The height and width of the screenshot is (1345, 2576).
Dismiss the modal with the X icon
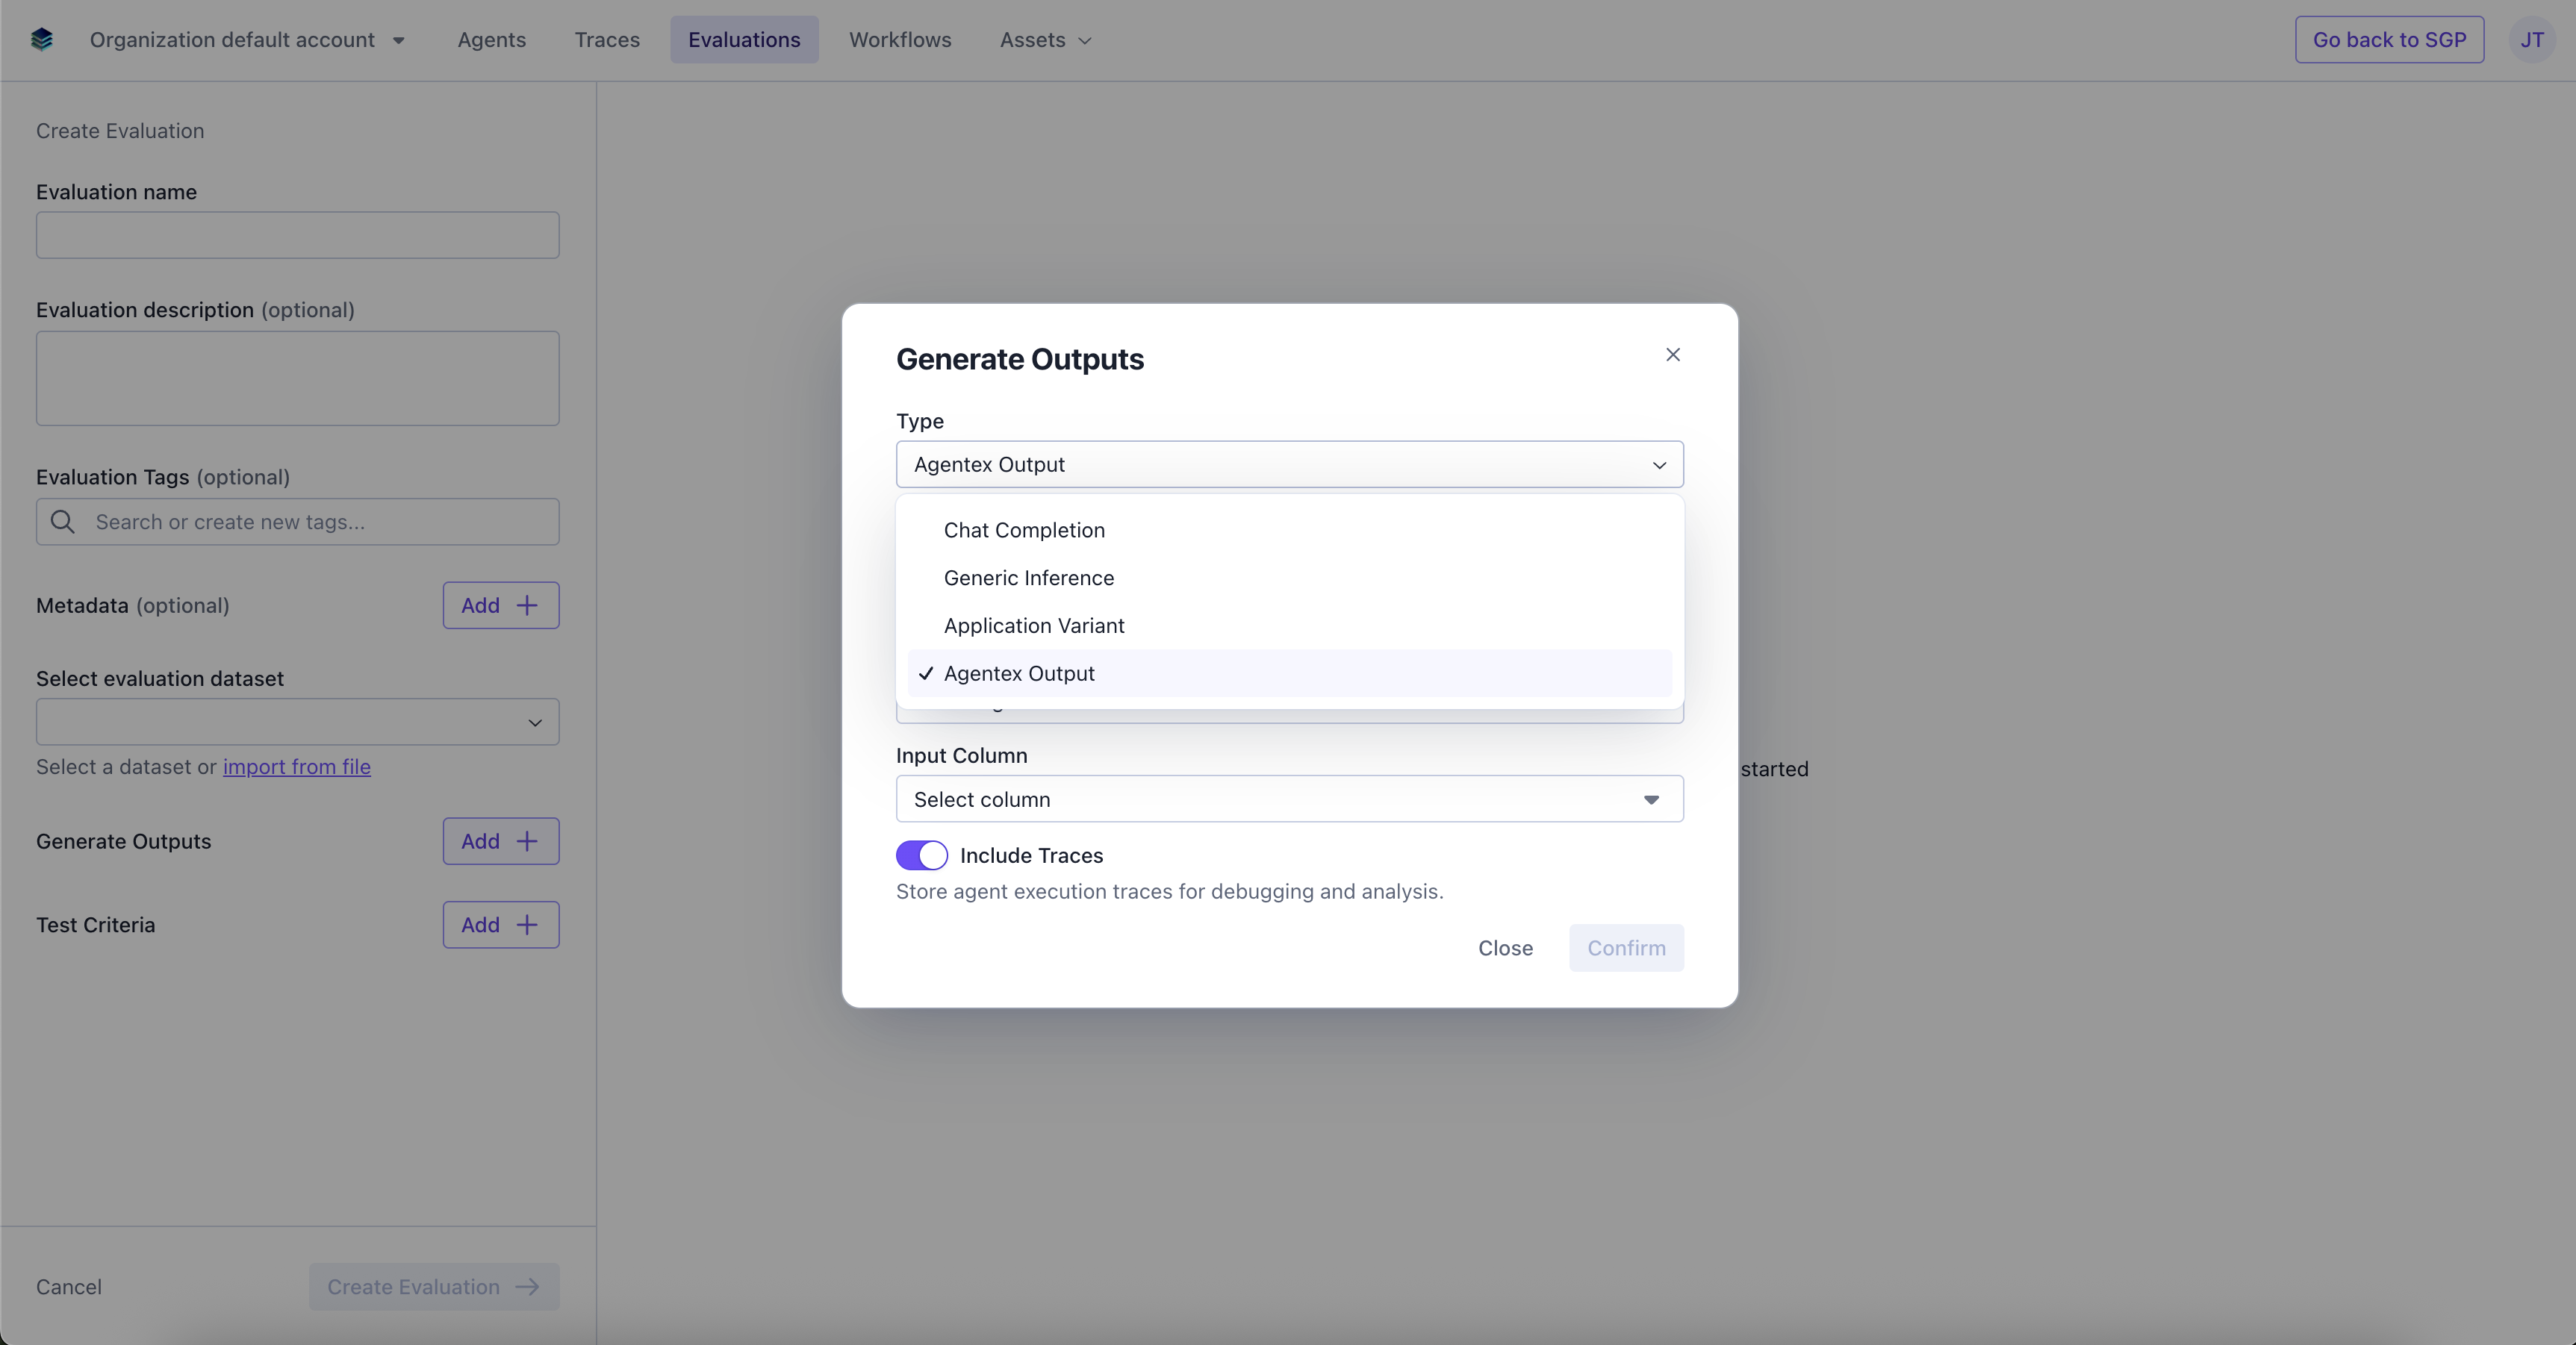point(1673,354)
